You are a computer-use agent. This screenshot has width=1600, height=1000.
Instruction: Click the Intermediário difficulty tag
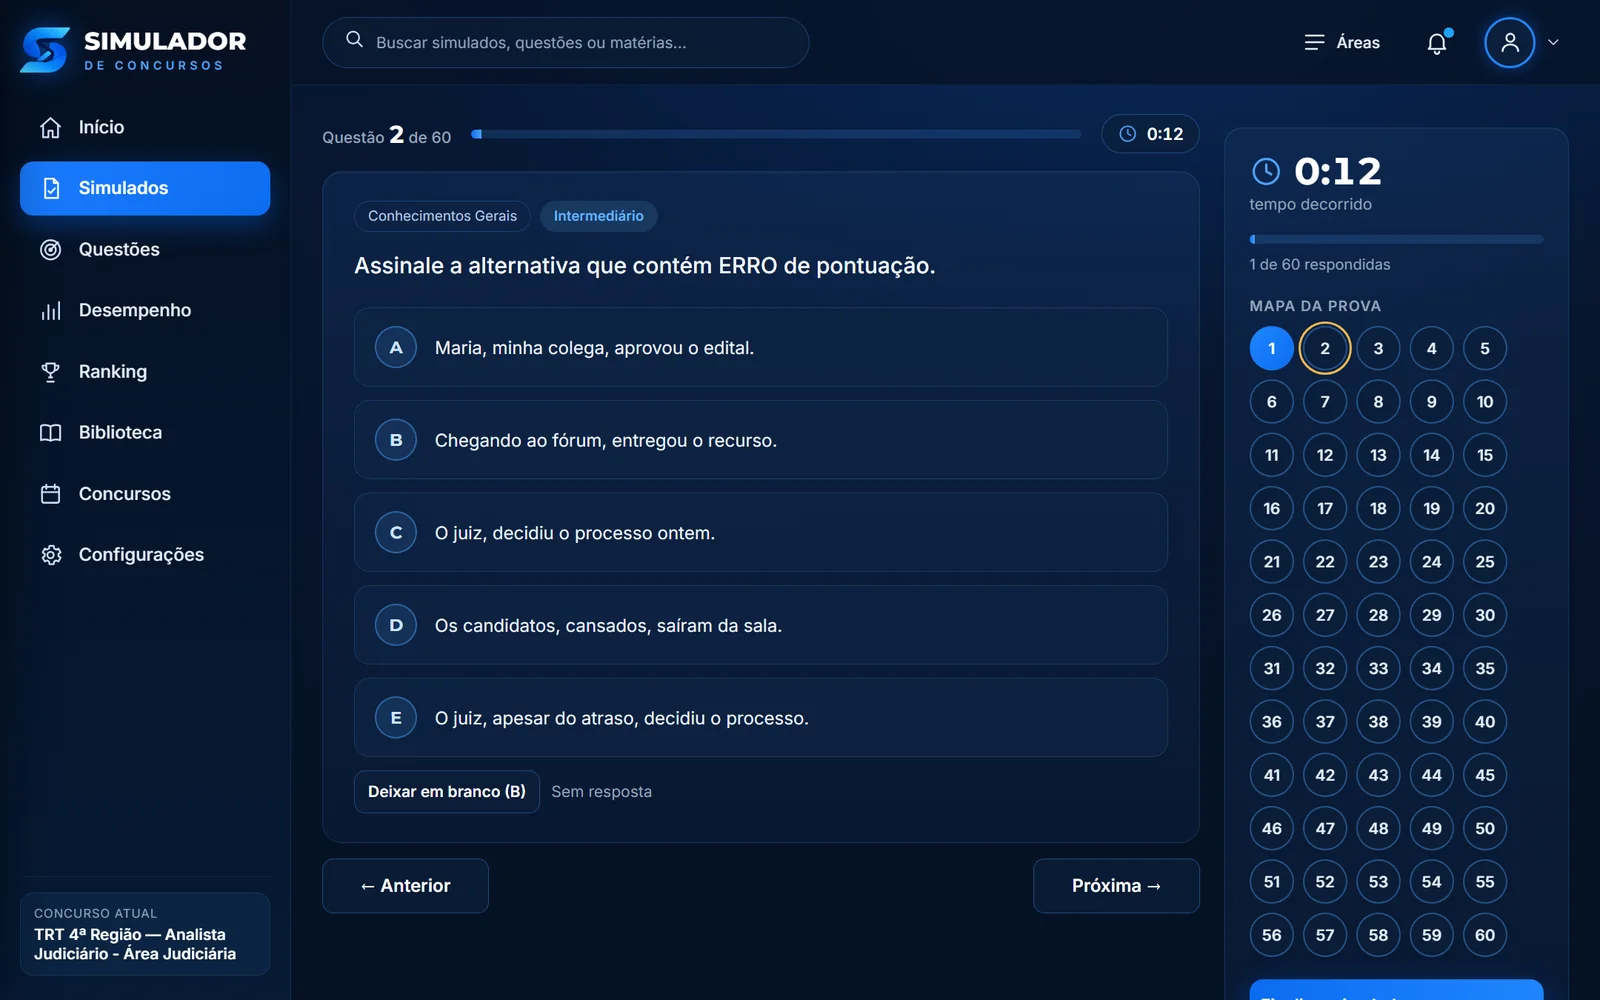599,216
